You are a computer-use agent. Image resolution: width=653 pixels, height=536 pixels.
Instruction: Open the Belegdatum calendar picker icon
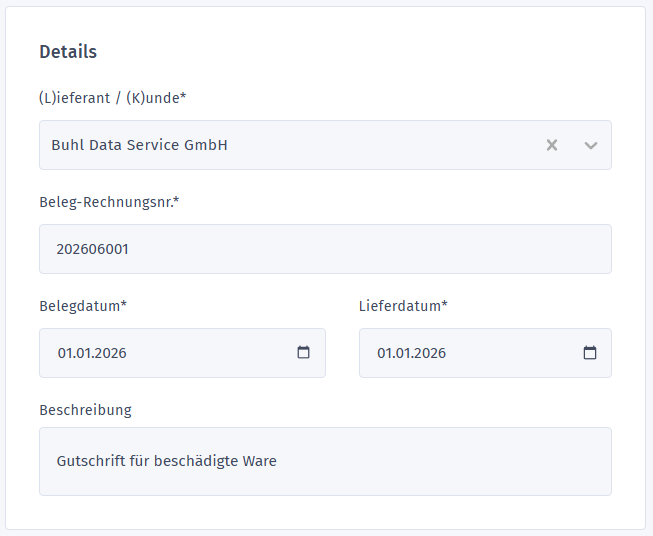303,352
